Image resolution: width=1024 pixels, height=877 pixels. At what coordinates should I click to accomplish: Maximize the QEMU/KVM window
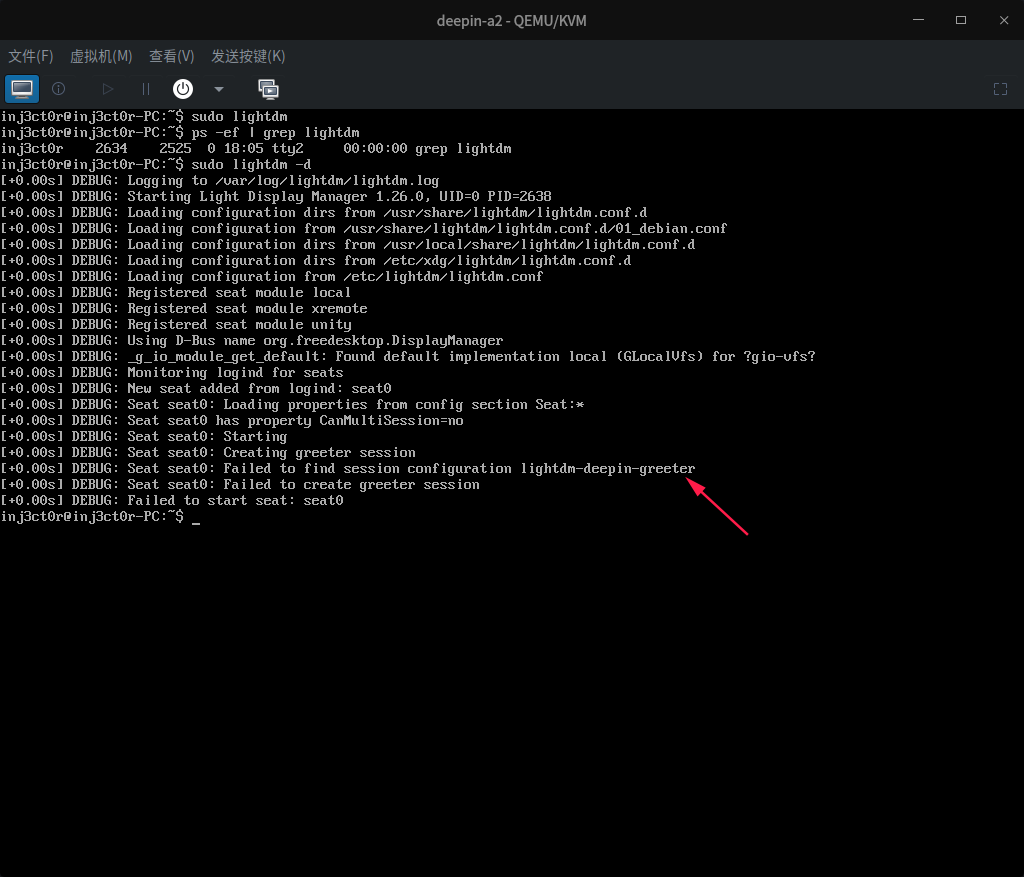point(960,20)
